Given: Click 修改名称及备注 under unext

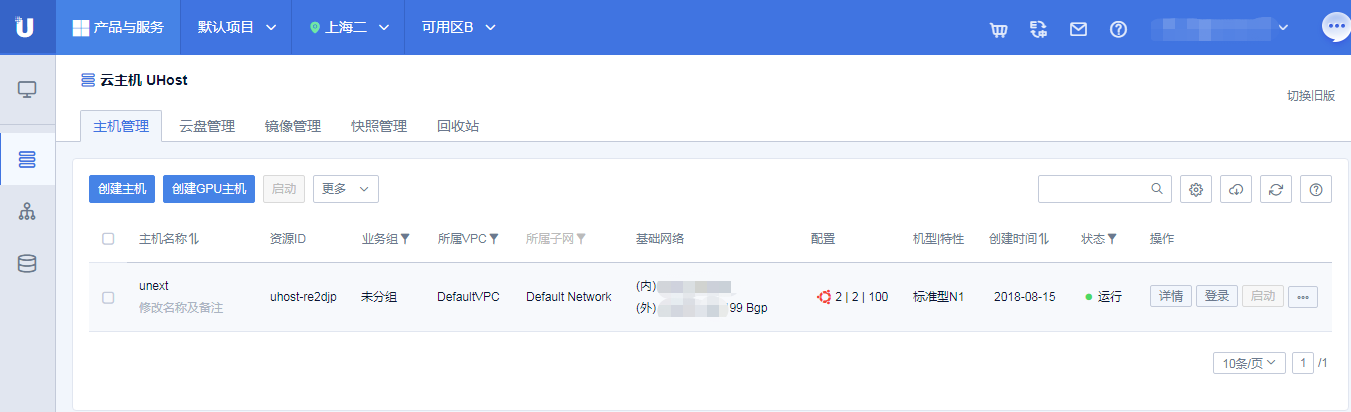Looking at the screenshot, I should coord(181,308).
